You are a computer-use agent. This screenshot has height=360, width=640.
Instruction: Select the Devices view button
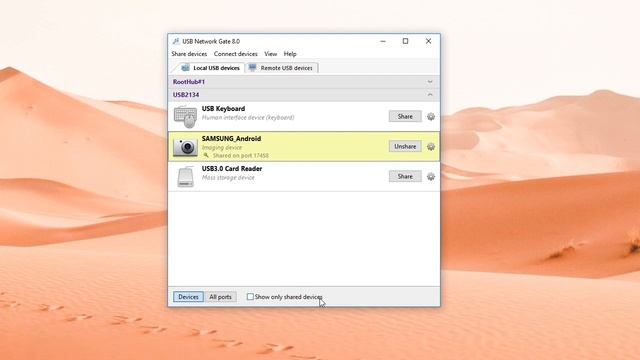click(188, 297)
